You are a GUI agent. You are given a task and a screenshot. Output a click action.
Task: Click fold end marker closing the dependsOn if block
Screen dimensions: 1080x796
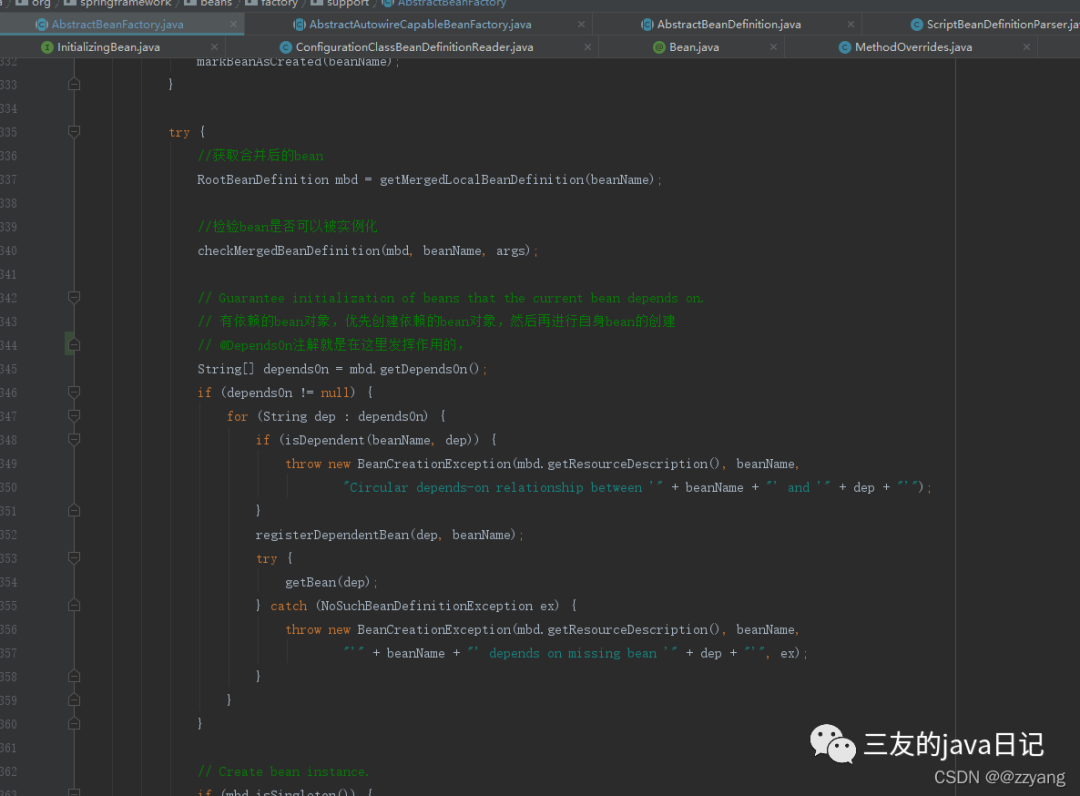[x=74, y=724]
